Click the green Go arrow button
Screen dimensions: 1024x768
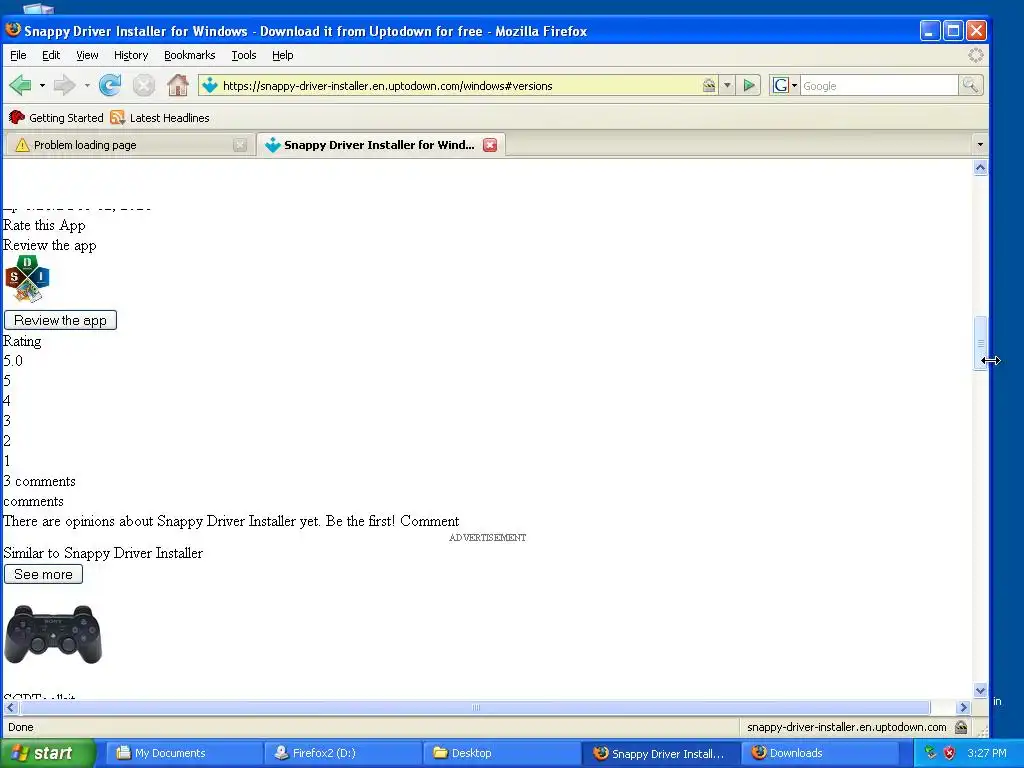click(749, 86)
